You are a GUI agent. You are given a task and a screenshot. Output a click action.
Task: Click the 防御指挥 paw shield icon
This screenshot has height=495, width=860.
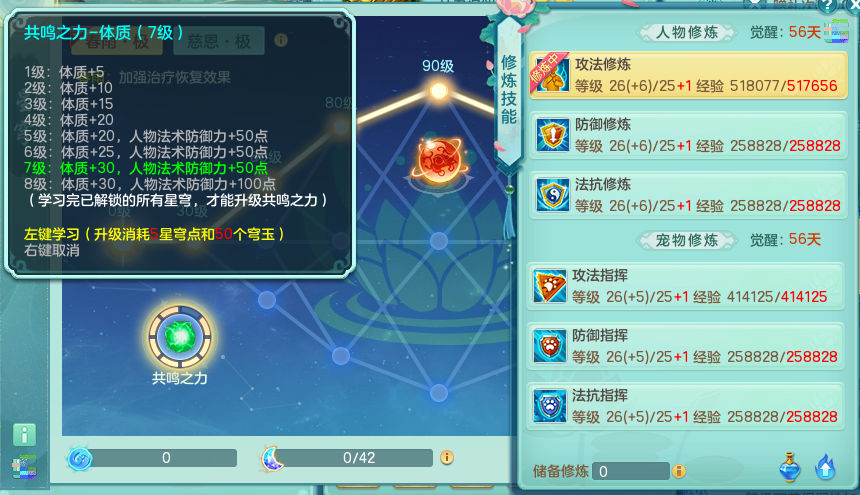tap(550, 346)
